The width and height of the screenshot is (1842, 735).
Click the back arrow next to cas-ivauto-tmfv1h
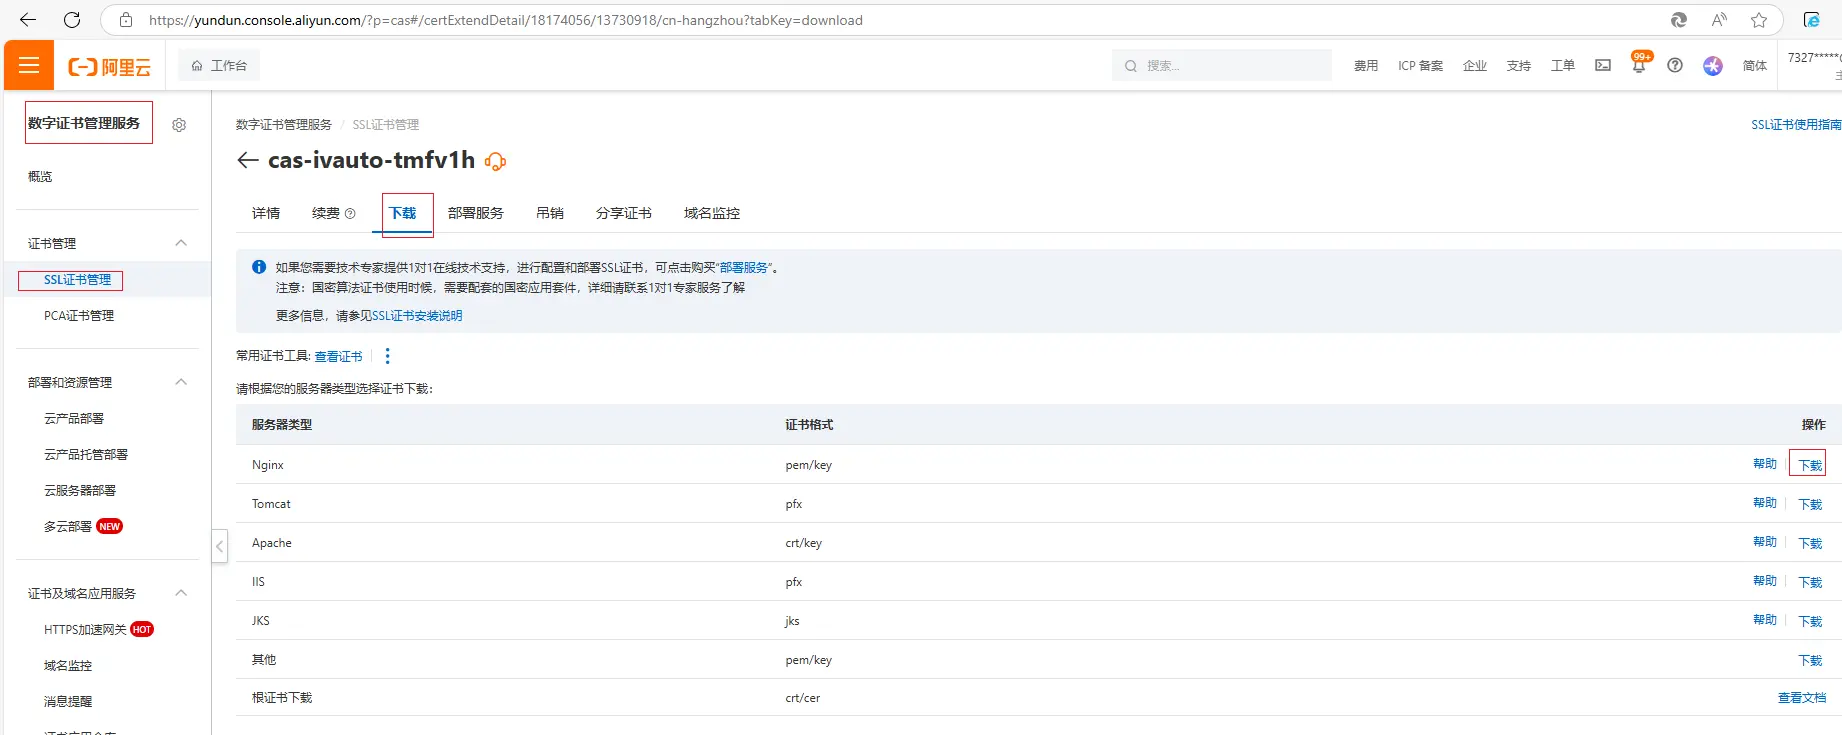click(247, 161)
